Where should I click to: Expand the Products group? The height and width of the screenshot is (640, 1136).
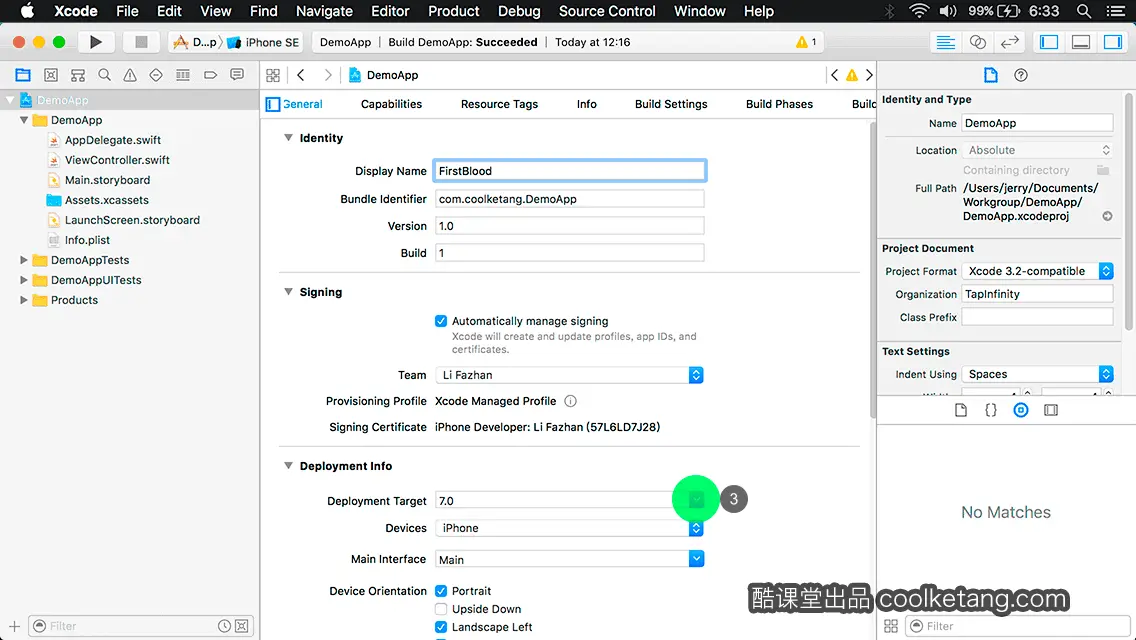23,300
